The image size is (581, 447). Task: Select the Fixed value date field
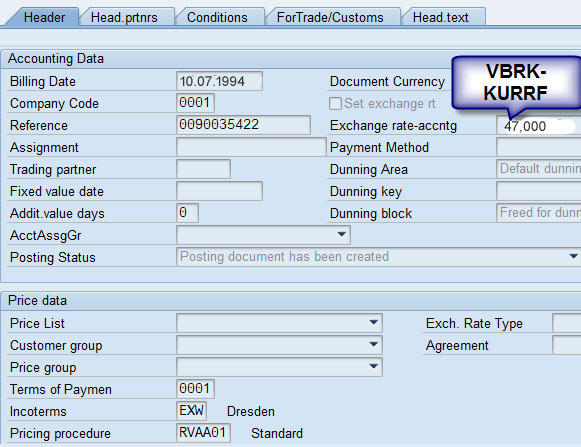[219, 191]
